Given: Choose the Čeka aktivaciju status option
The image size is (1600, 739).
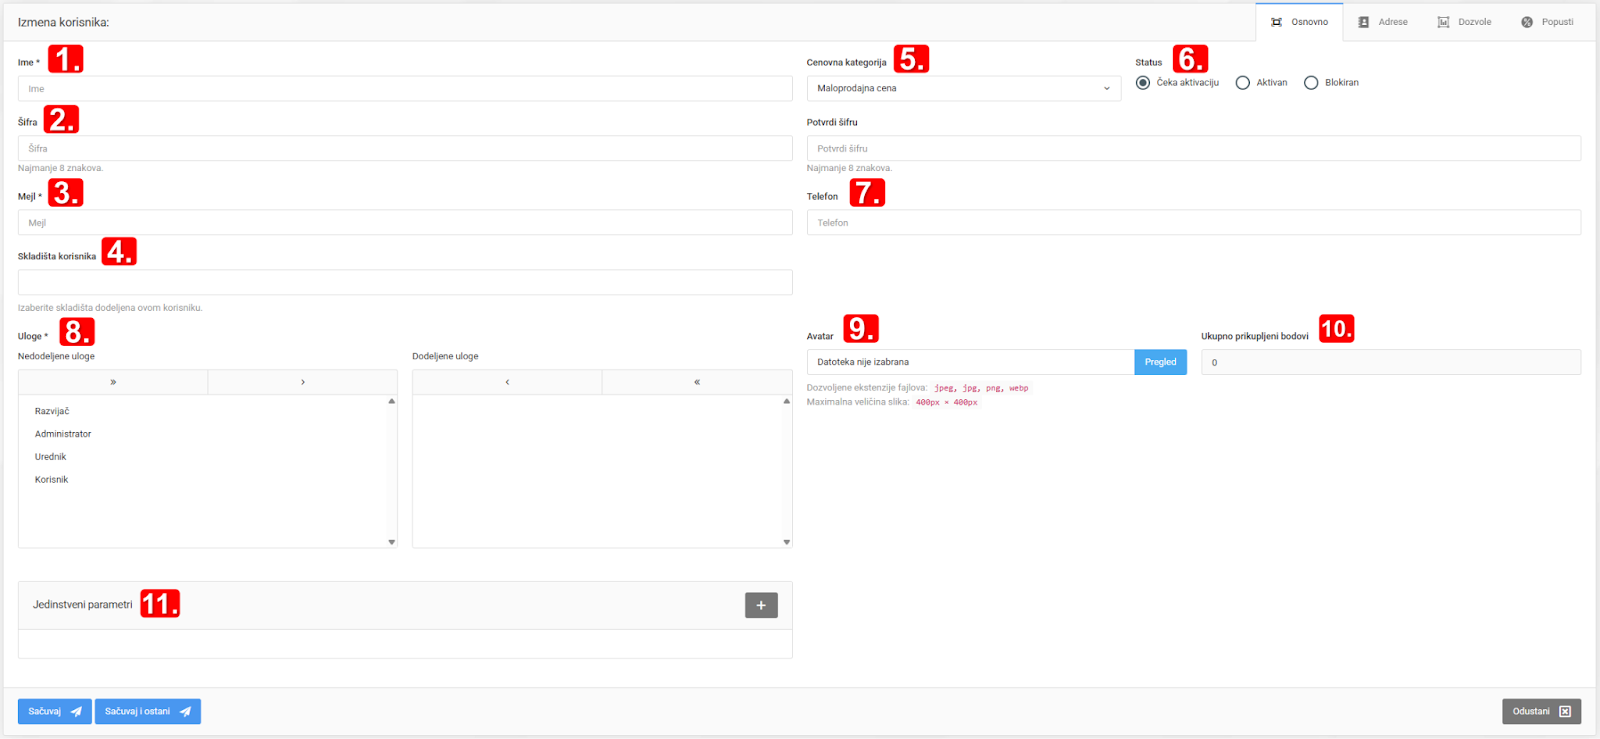Looking at the screenshot, I should 1143,83.
